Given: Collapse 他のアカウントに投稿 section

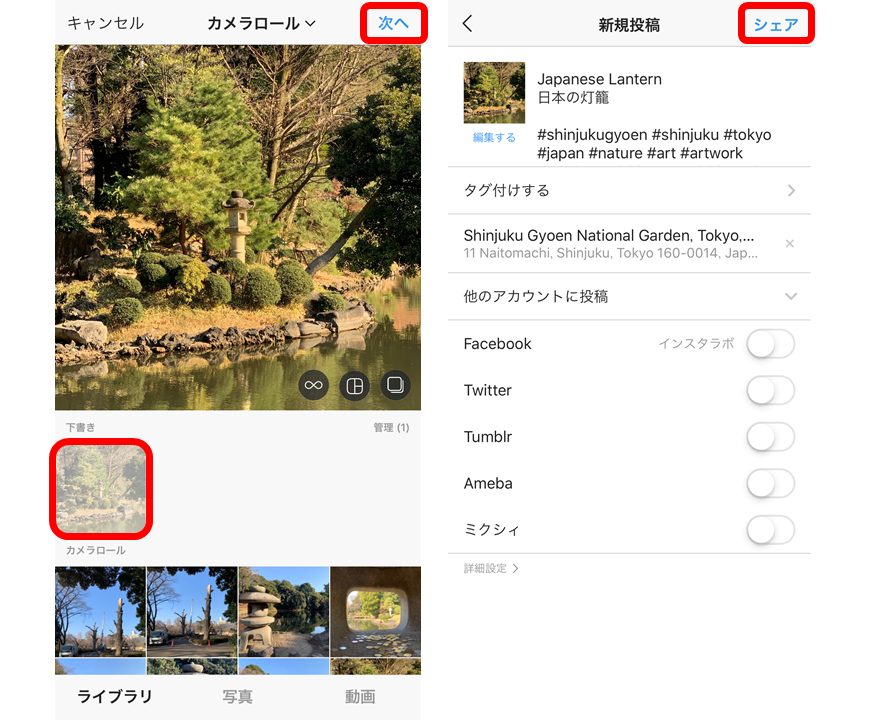Looking at the screenshot, I should pos(790,297).
